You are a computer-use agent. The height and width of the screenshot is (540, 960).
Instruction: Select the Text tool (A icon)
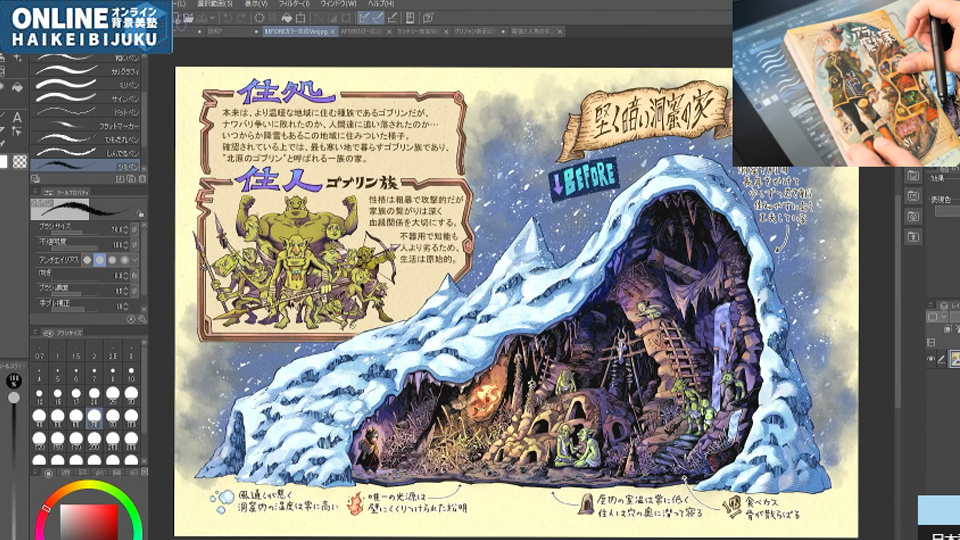(18, 118)
